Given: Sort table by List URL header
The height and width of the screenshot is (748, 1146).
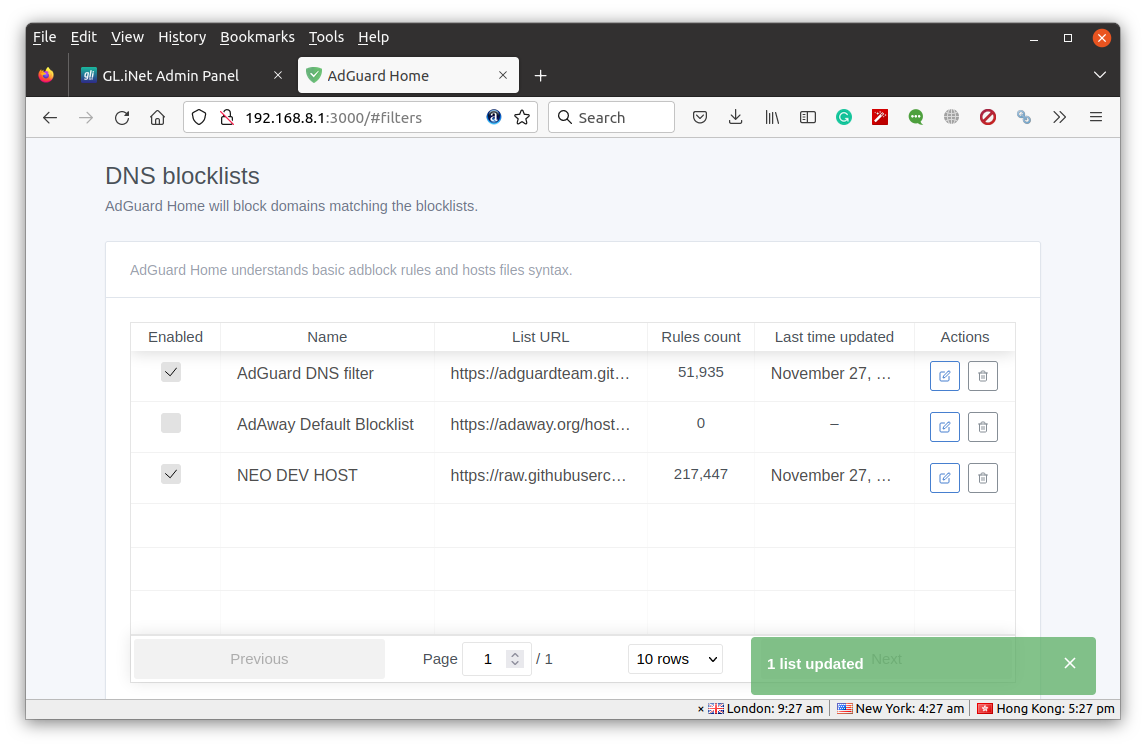Looking at the screenshot, I should coord(541,337).
